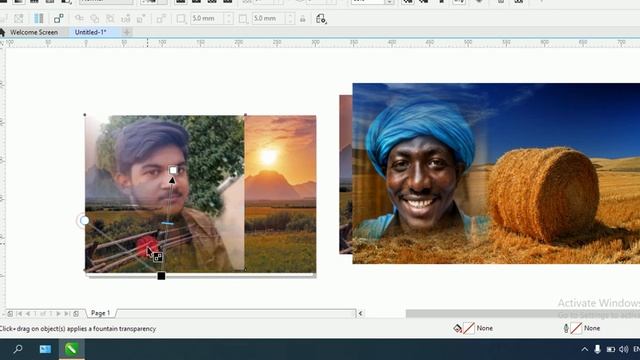Click the battery tray icon

[x=611, y=349]
